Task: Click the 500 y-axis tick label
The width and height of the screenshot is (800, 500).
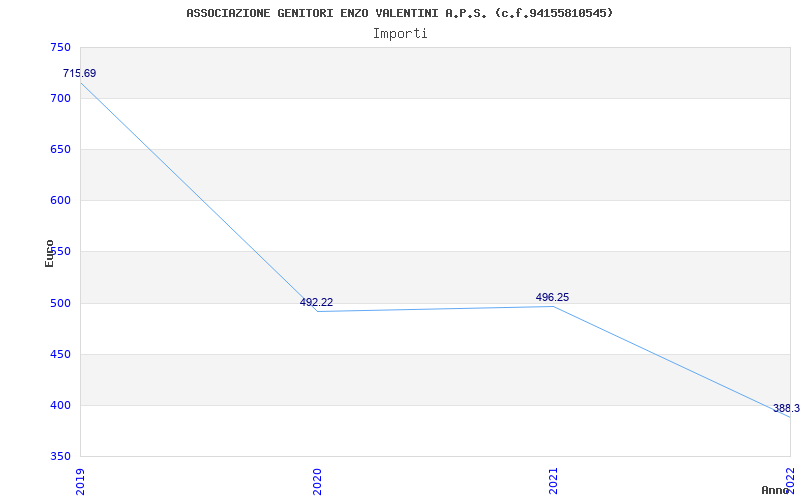Action: point(60,303)
